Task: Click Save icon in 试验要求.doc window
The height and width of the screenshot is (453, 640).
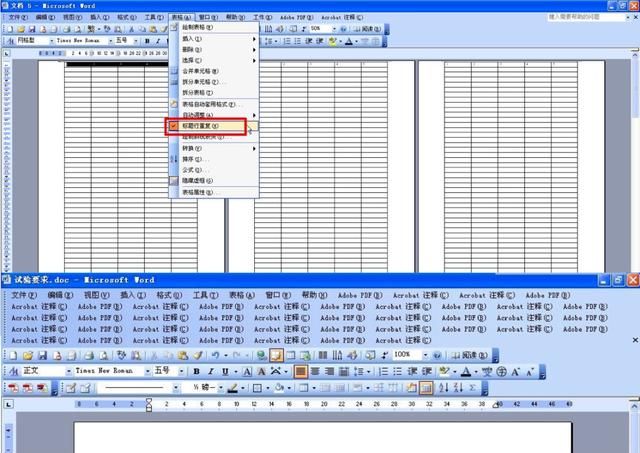Action: pyautogui.click(x=42, y=355)
